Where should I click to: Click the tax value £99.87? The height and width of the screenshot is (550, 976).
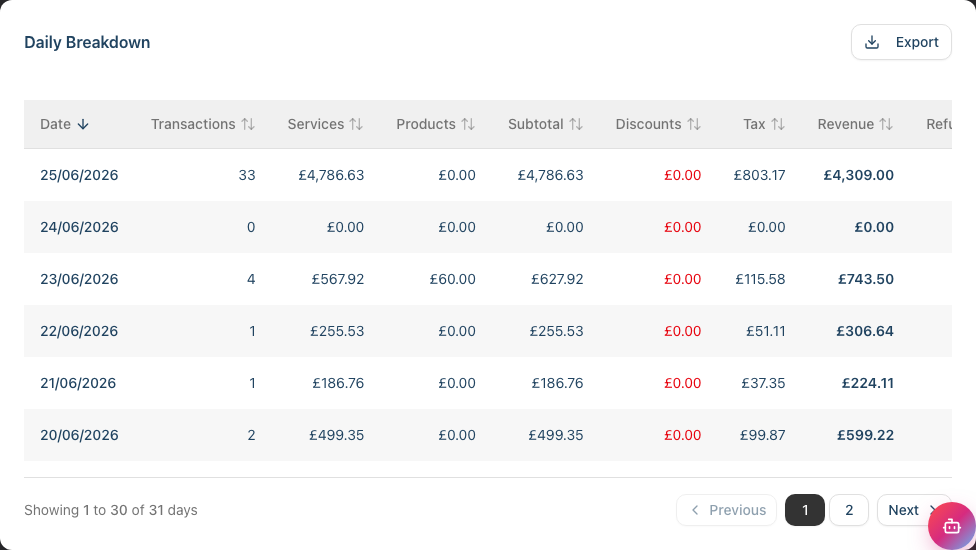[762, 436]
